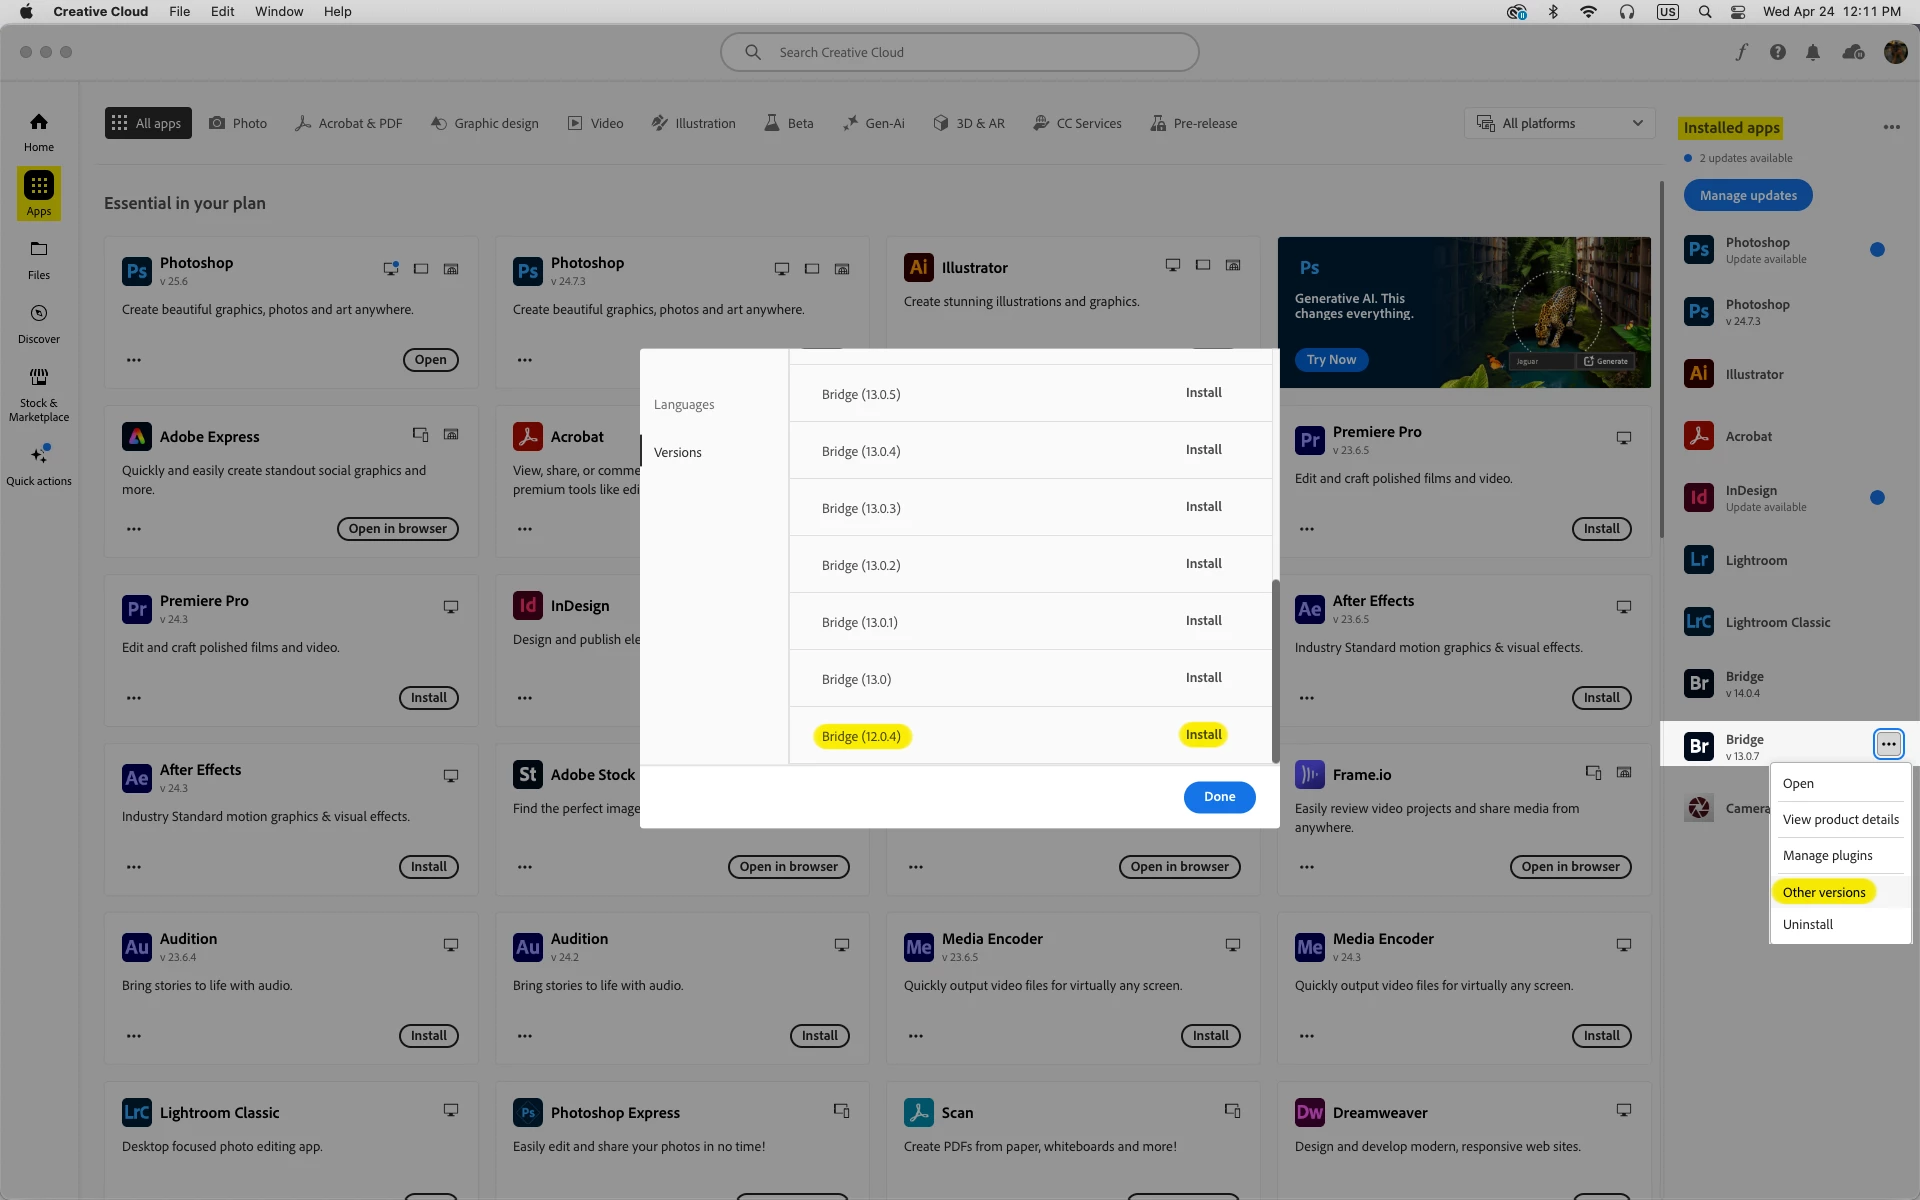Click the Search Creative Cloud field

(958, 52)
